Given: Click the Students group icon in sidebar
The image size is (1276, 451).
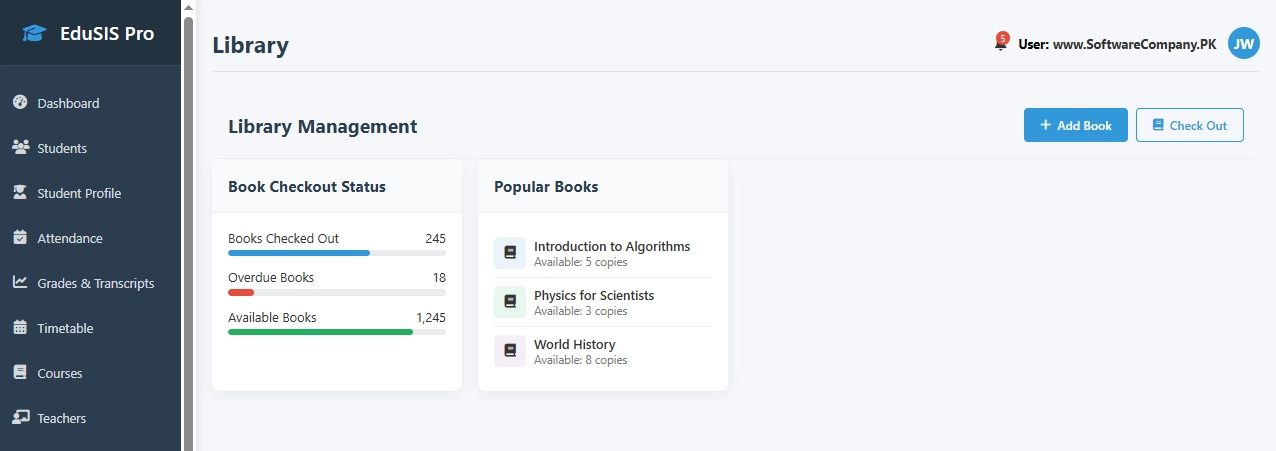Looking at the screenshot, I should [20, 148].
